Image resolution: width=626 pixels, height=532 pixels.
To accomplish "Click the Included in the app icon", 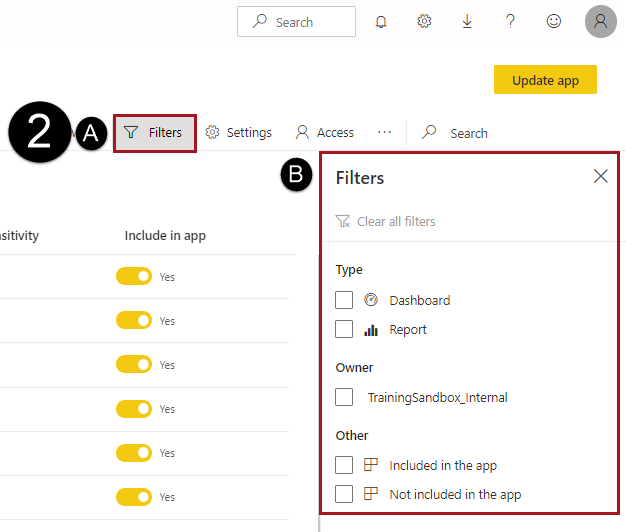I will tap(371, 465).
